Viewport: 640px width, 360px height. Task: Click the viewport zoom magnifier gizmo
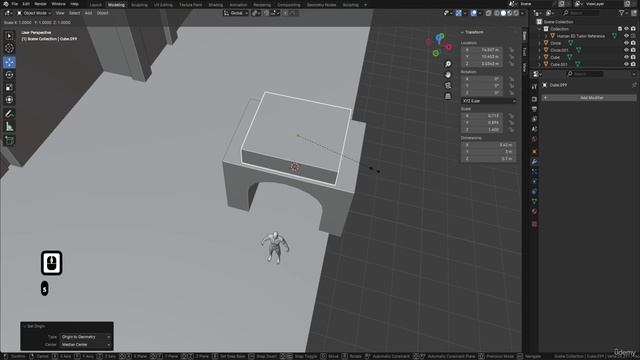click(448, 64)
